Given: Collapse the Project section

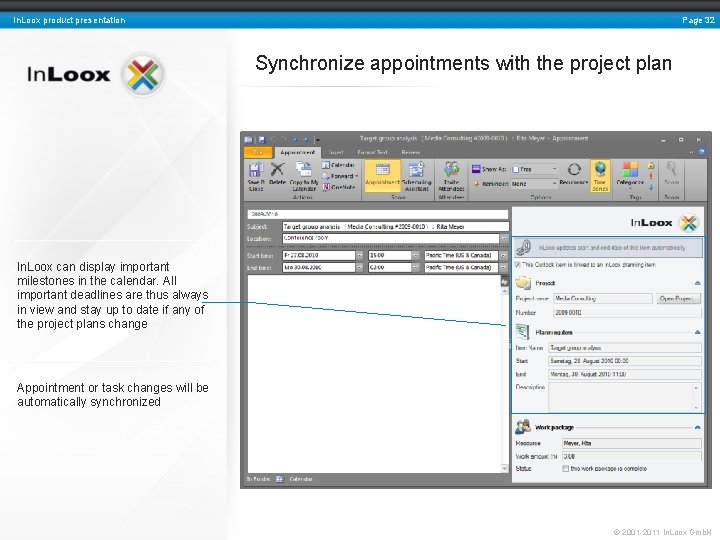Looking at the screenshot, I should pos(697,283).
